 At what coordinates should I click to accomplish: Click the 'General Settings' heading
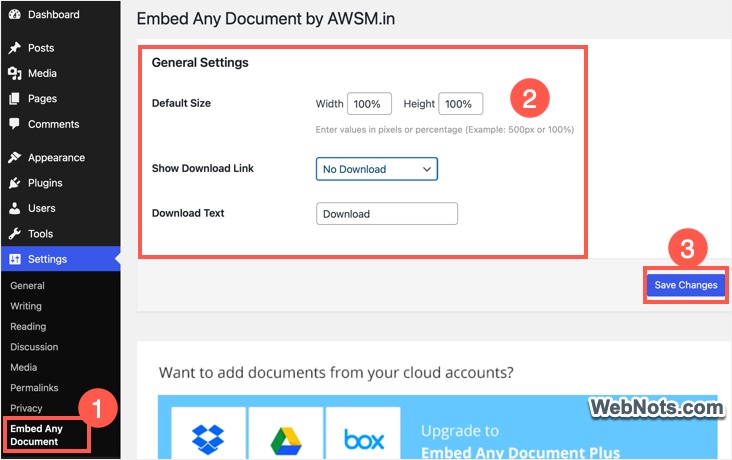point(200,63)
